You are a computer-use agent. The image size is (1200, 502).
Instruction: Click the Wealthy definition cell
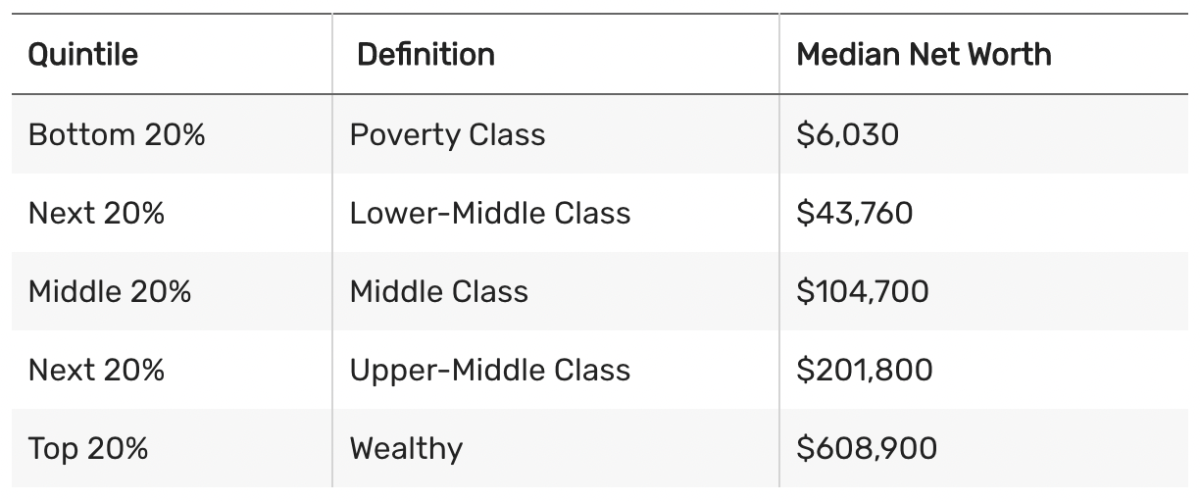coord(406,449)
